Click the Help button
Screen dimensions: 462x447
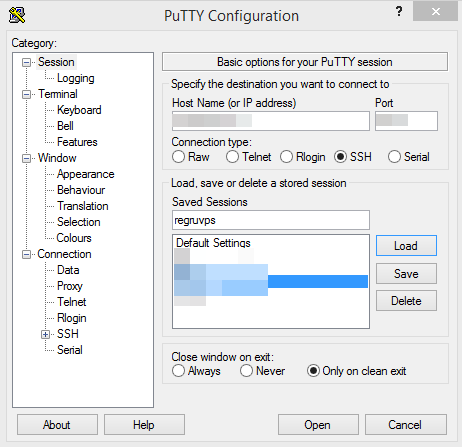(144, 425)
